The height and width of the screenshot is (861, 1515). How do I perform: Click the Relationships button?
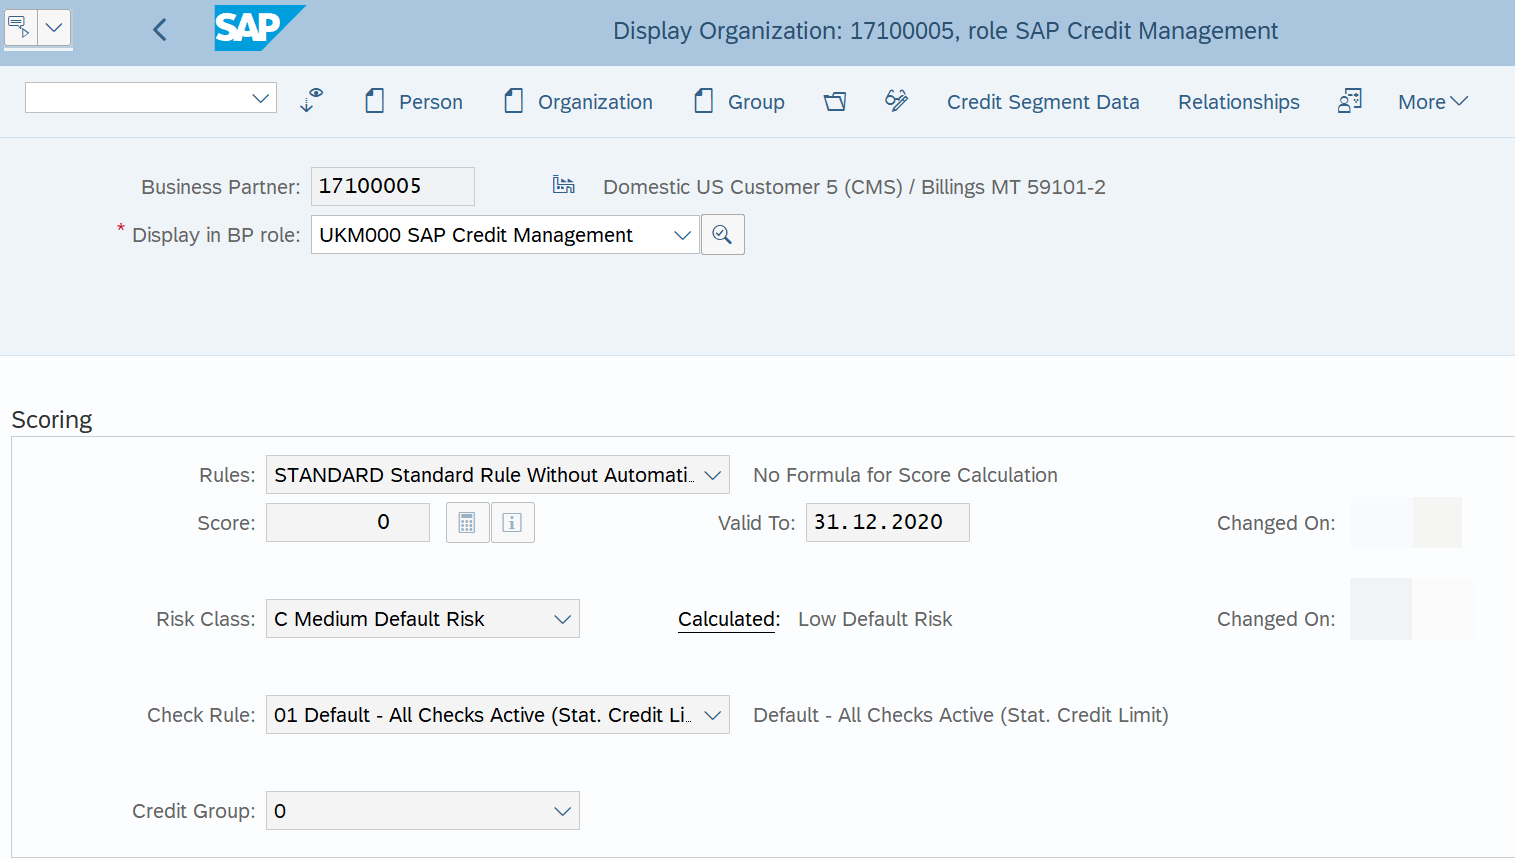pyautogui.click(x=1238, y=102)
